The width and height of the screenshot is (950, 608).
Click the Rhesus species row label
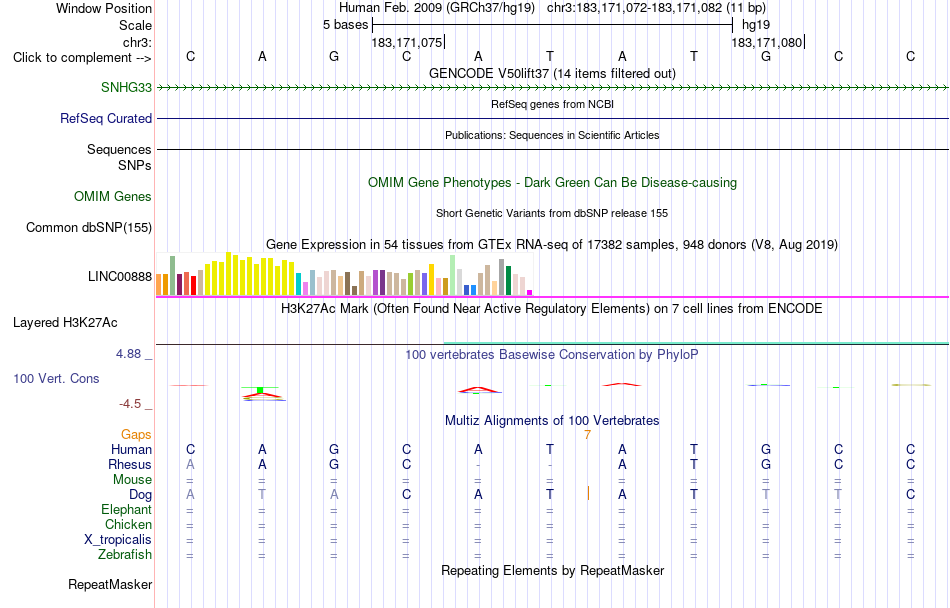tap(130, 464)
